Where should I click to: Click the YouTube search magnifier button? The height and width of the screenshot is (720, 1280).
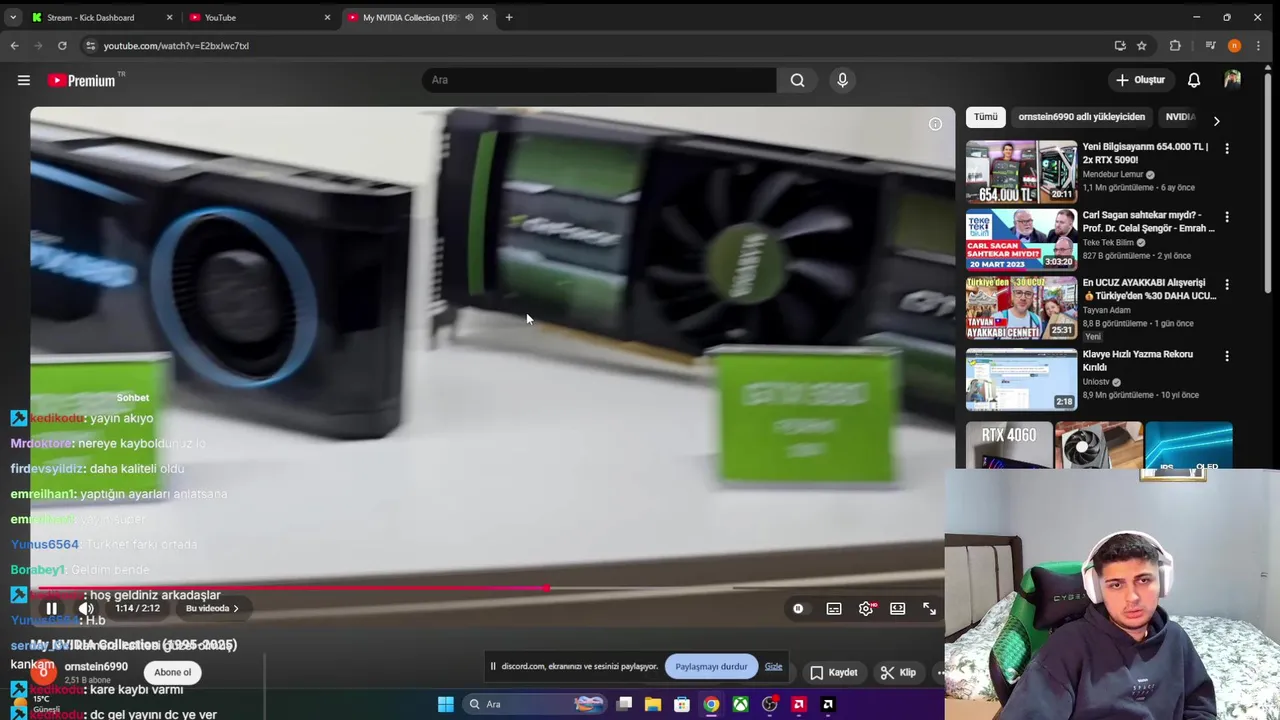pyautogui.click(x=797, y=80)
